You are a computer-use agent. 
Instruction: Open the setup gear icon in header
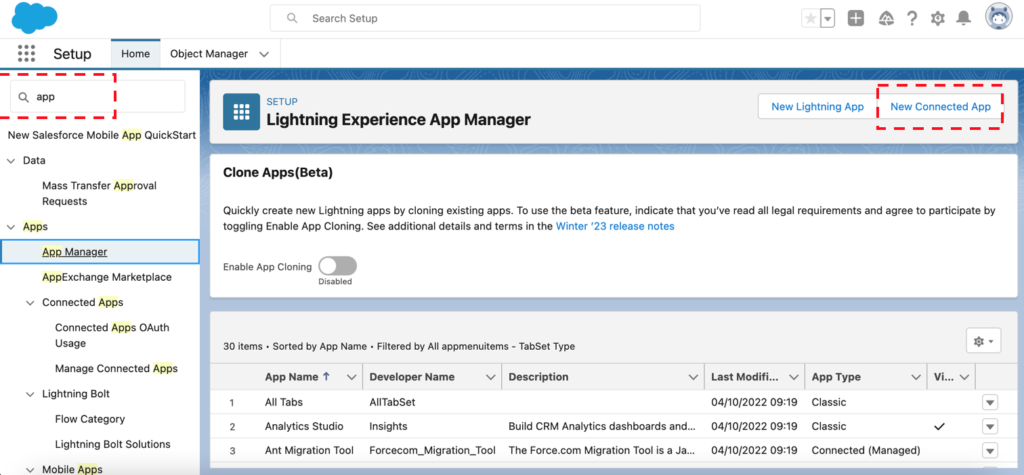point(937,18)
